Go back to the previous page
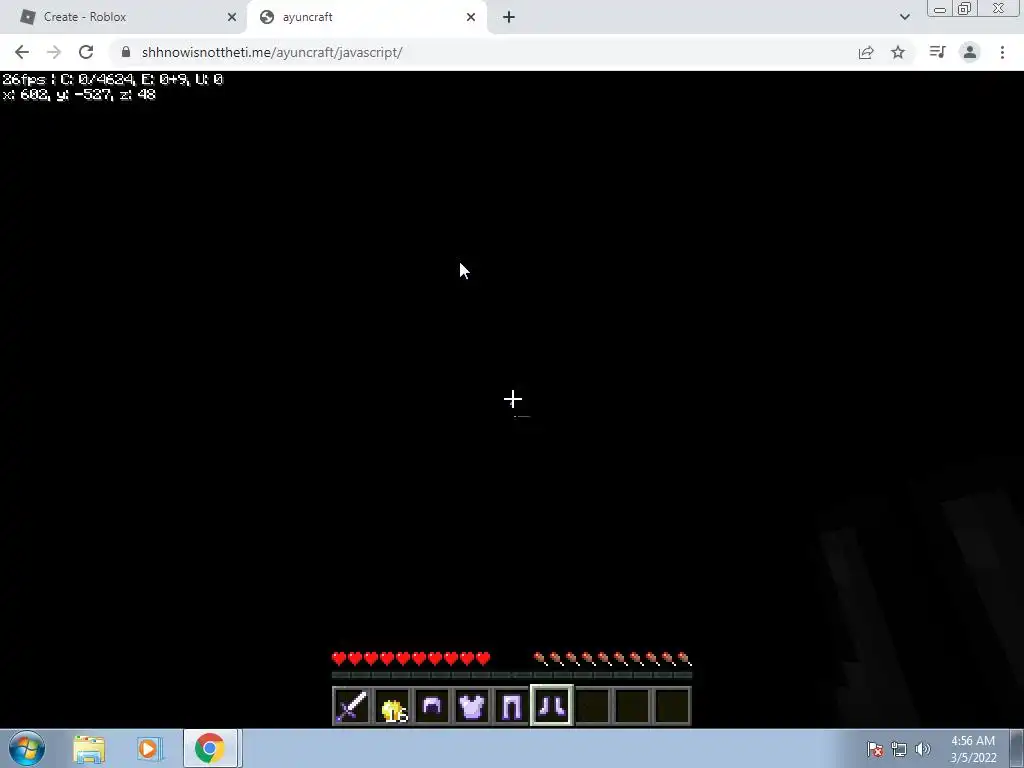1024x768 pixels. (x=22, y=52)
